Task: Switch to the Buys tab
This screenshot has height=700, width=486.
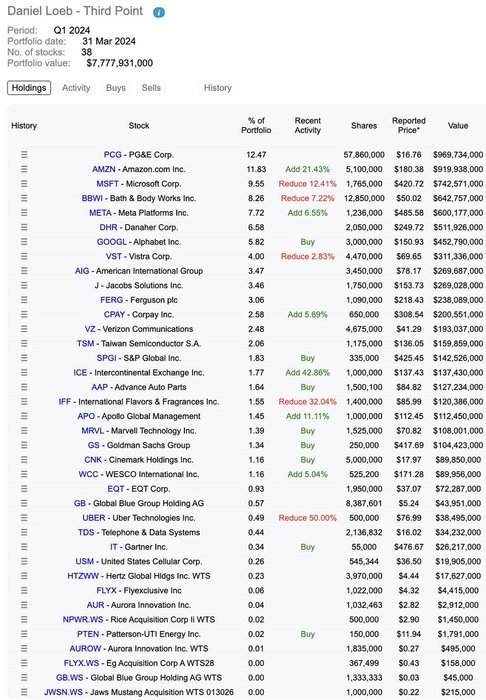Action: pyautogui.click(x=116, y=88)
